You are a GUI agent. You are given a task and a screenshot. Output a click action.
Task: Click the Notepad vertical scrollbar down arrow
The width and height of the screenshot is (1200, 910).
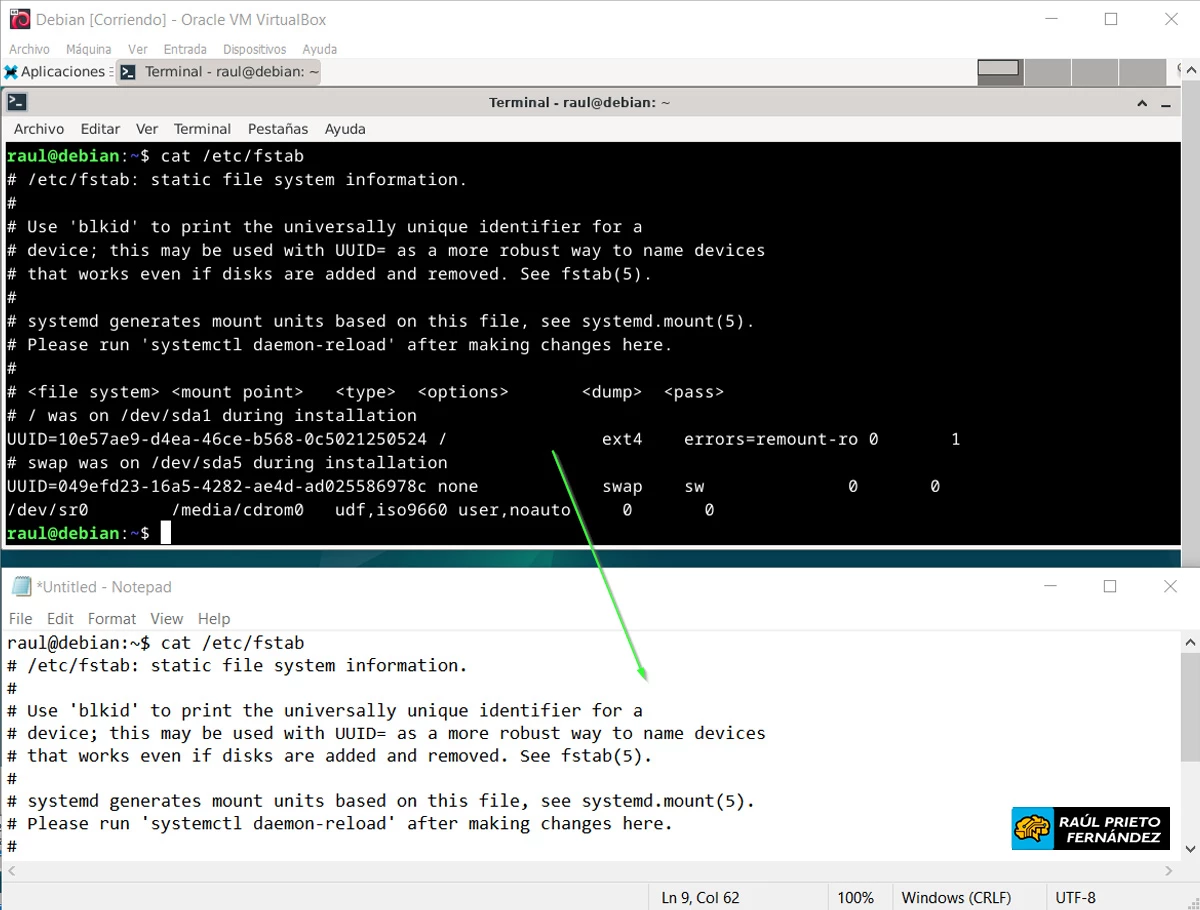(x=1190, y=848)
